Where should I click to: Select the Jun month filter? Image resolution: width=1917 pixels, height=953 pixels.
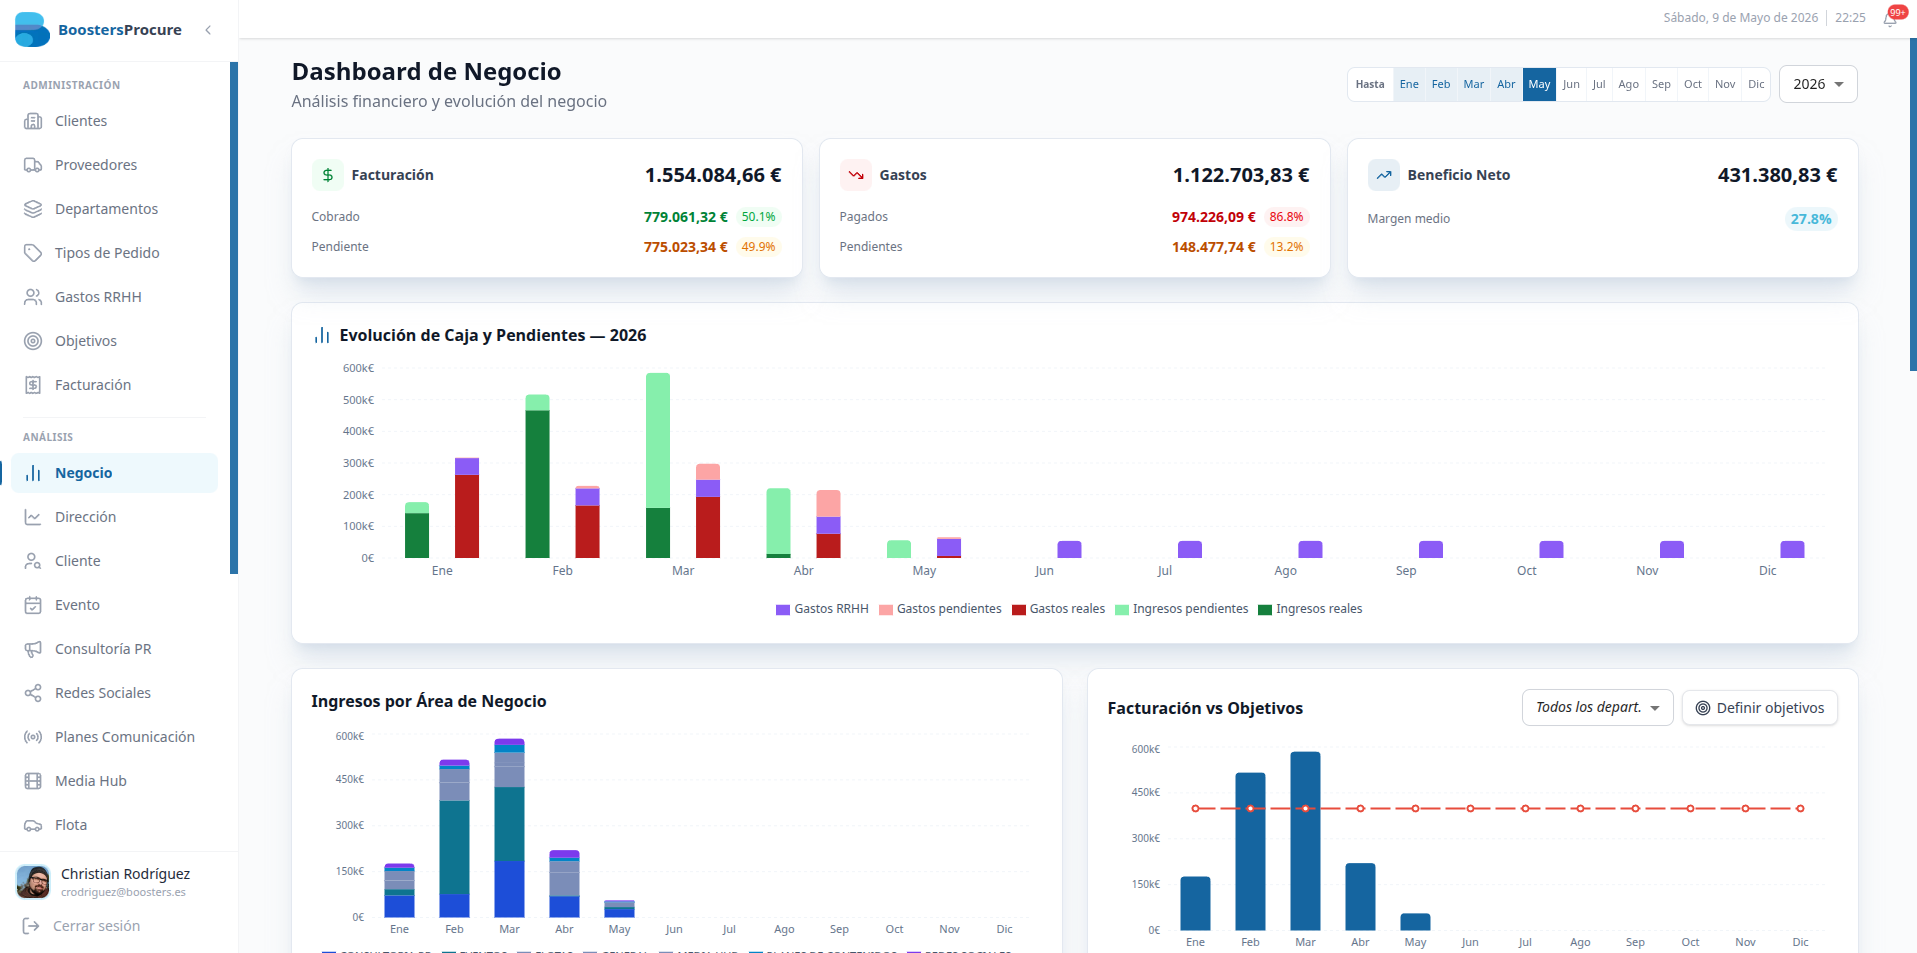click(x=1571, y=84)
